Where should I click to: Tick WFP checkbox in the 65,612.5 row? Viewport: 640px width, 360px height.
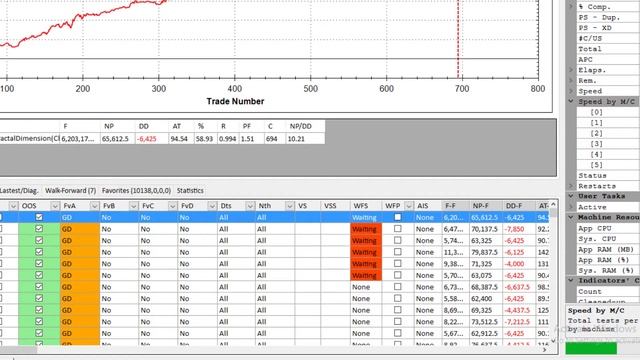pos(398,217)
